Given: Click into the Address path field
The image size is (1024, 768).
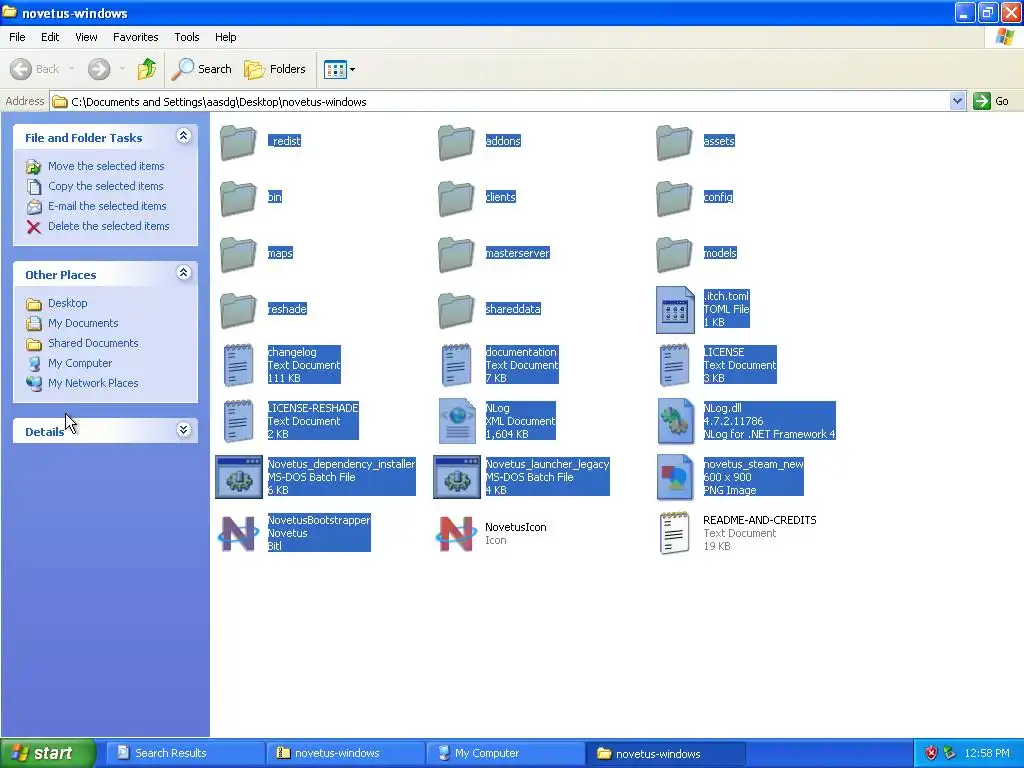Looking at the screenshot, I should [500, 102].
